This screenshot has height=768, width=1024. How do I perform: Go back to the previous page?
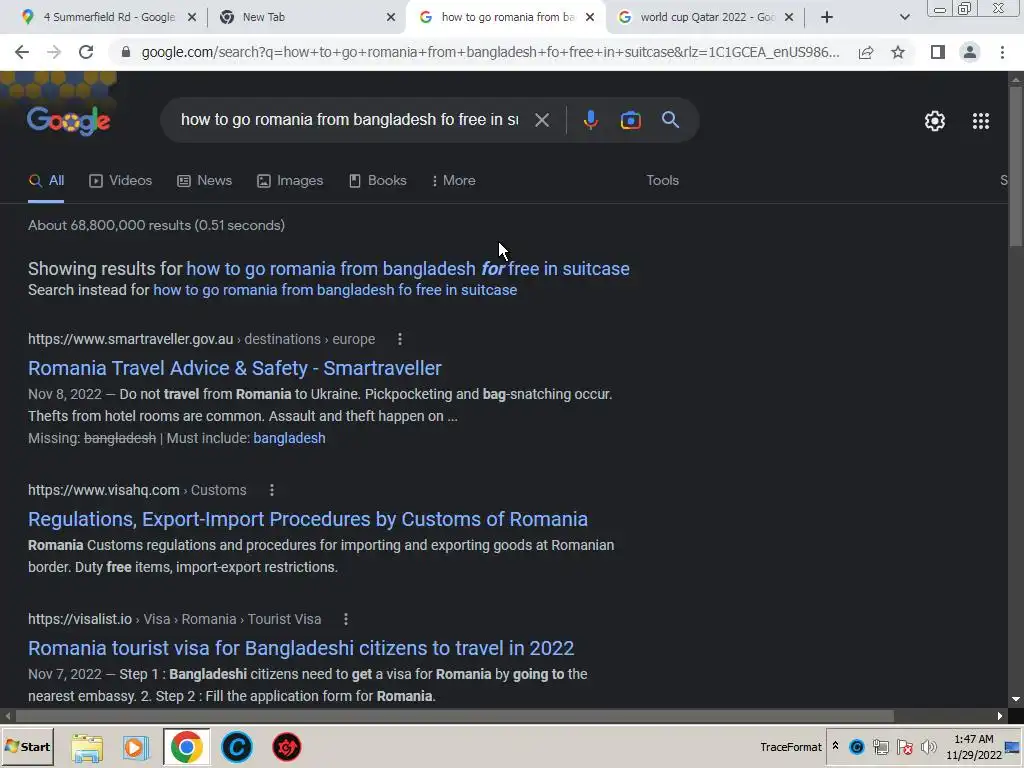click(22, 52)
